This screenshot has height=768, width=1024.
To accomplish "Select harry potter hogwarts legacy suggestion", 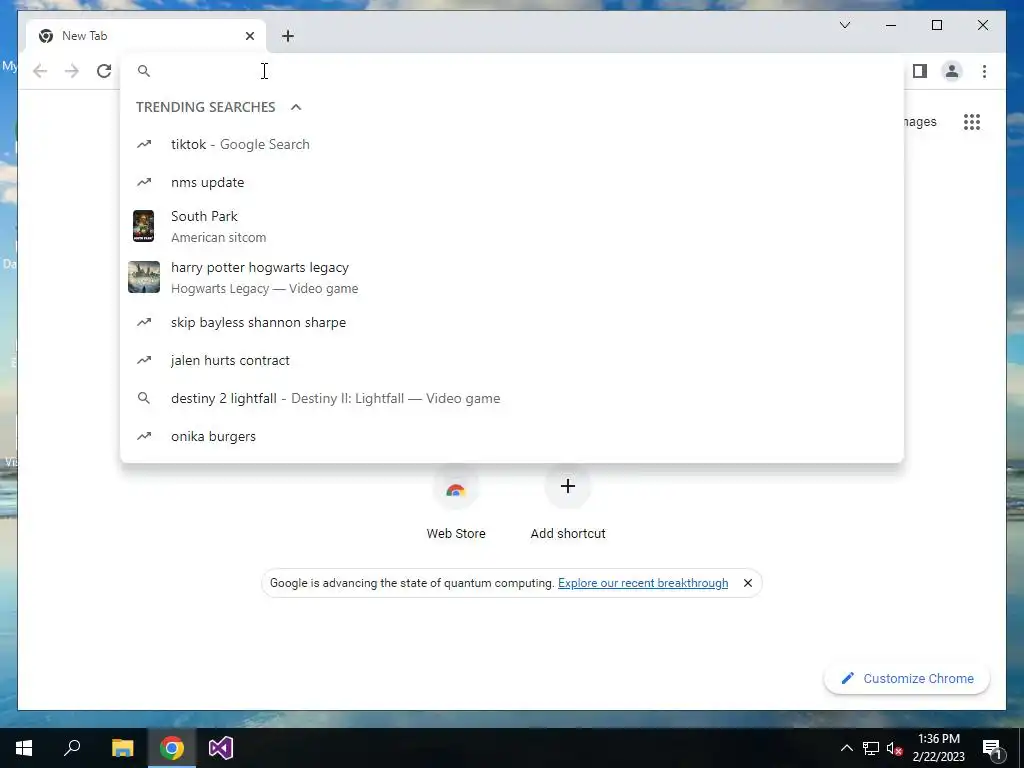I will coord(512,278).
